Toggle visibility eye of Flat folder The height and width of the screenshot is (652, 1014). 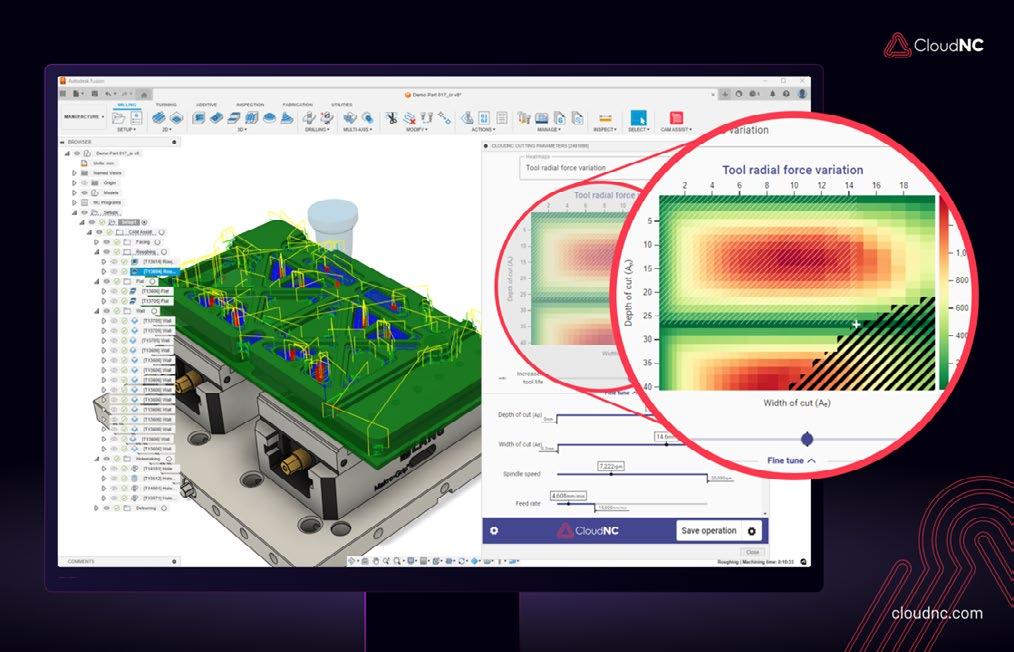107,281
